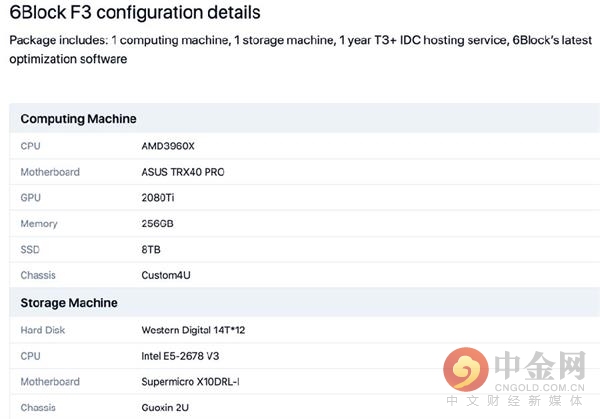Screen dimensions: 600x419
Task: Select 'Western Digital 14T*12' hard disk value
Action: point(193,330)
